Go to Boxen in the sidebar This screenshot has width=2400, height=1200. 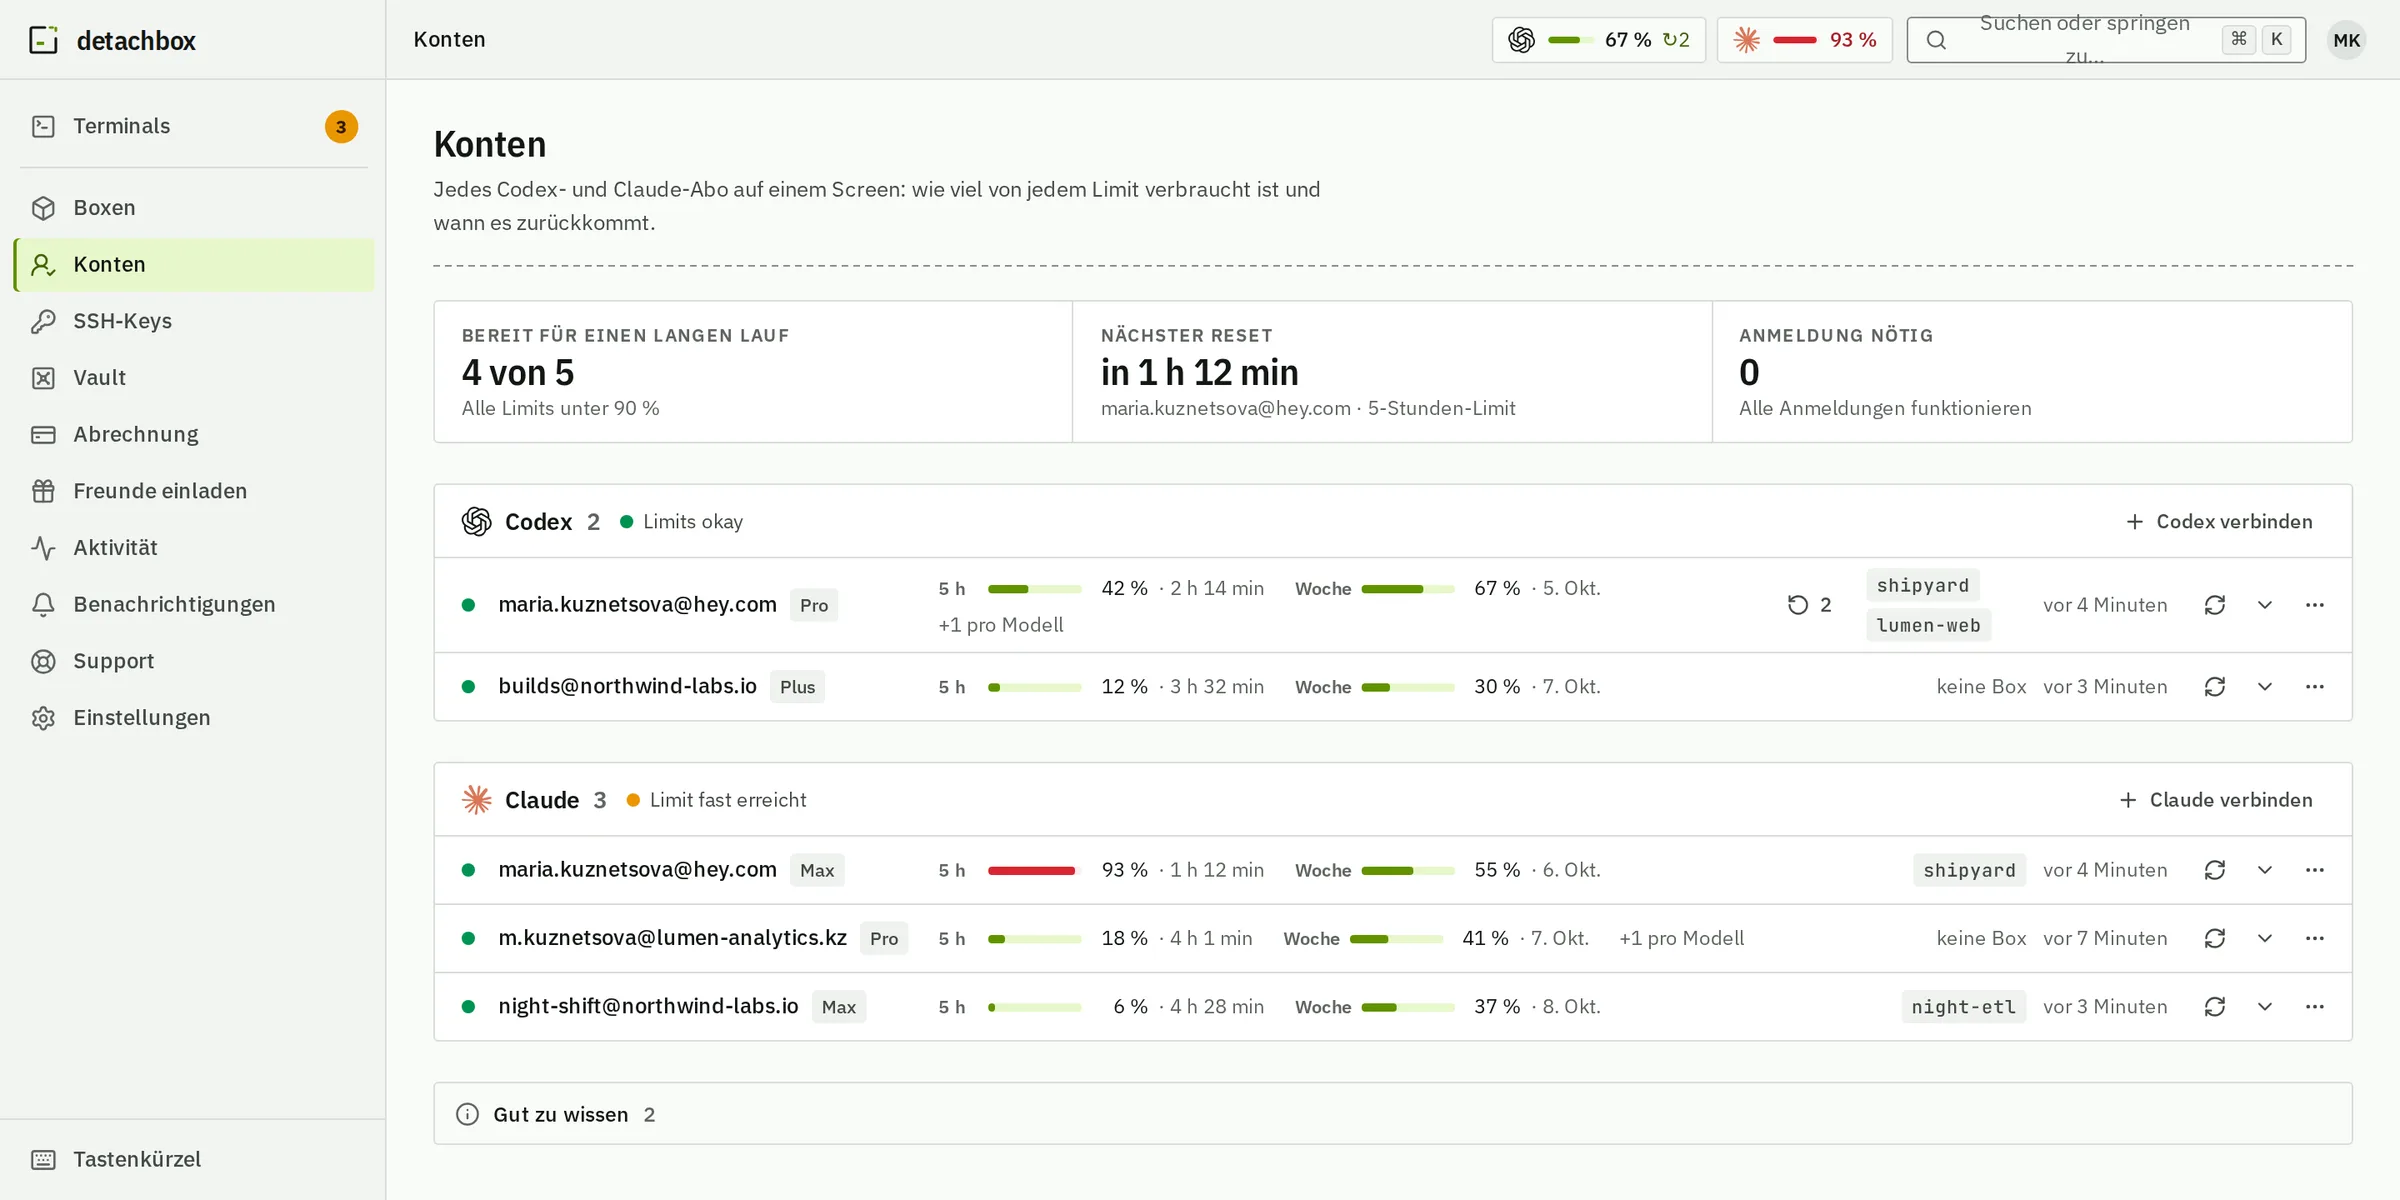click(194, 208)
